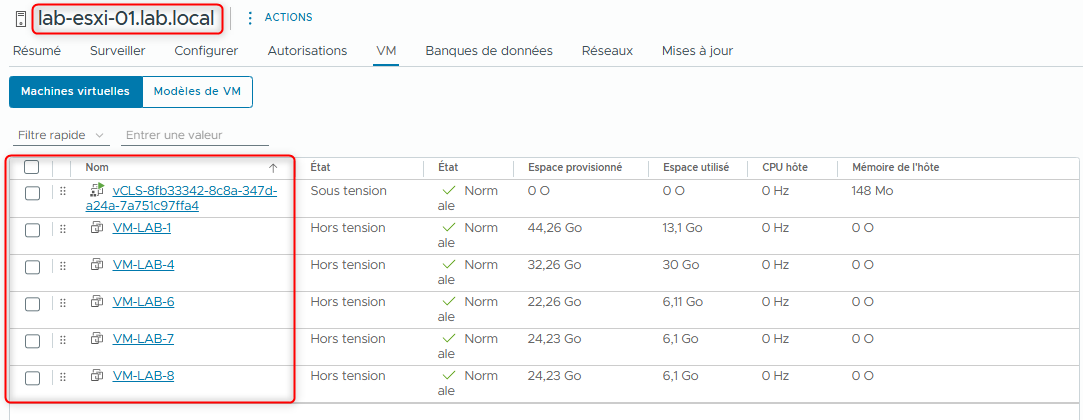Check the box for VM-LAB-6
This screenshot has height=420, width=1083.
pyautogui.click(x=32, y=305)
